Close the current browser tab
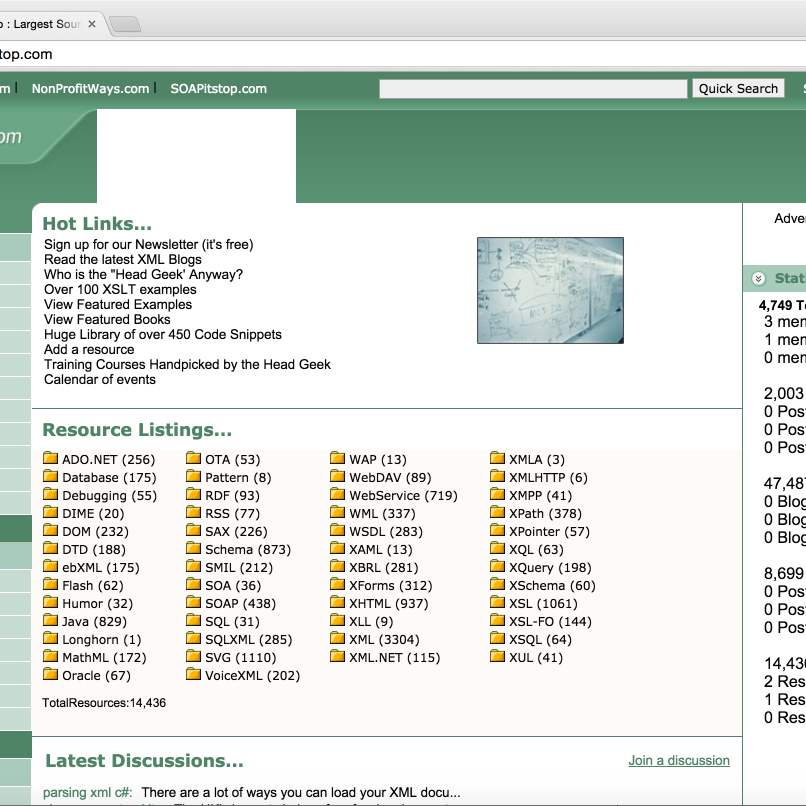The height and width of the screenshot is (806, 806). coord(92,24)
